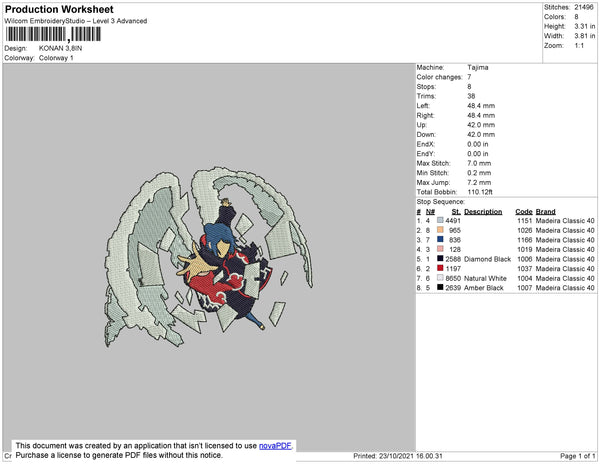Click the light gray 4491 thread swatch
This screenshot has width=600, height=464.
pyautogui.click(x=440, y=221)
